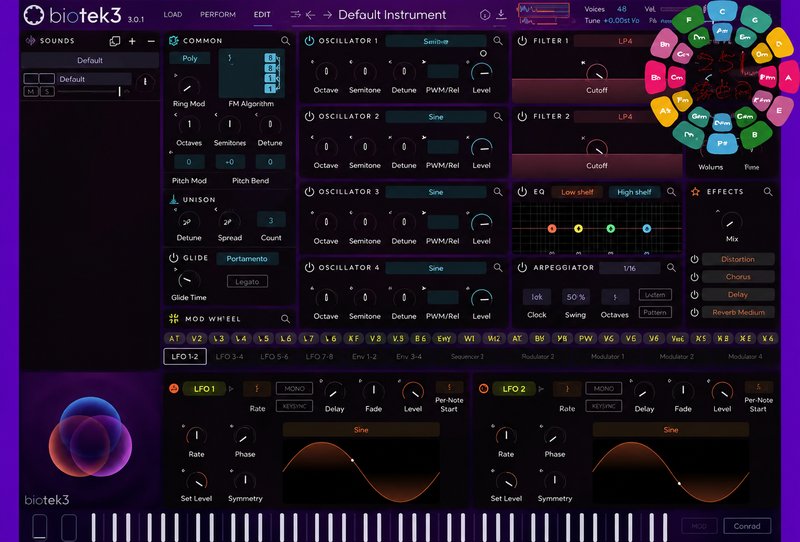
Task: Enable the Distortion effect power button
Action: tap(694, 259)
